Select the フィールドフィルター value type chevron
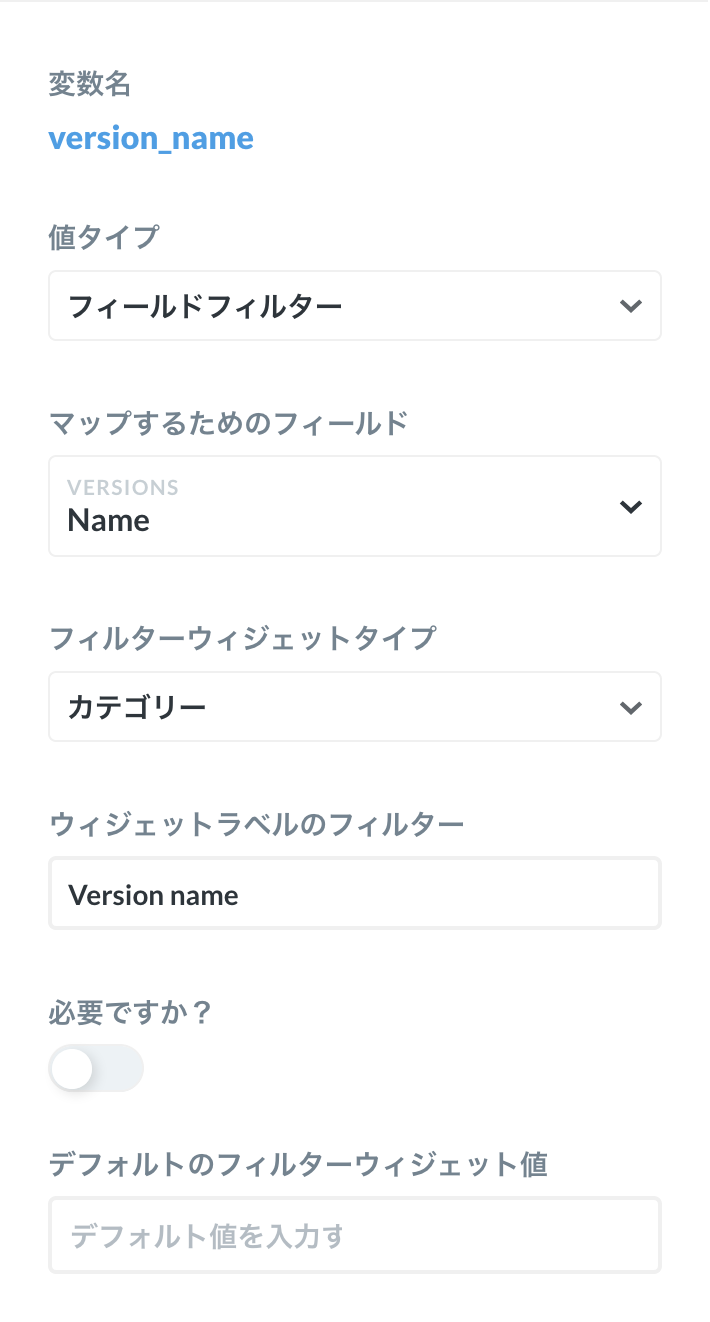The width and height of the screenshot is (710, 1322). click(x=631, y=306)
